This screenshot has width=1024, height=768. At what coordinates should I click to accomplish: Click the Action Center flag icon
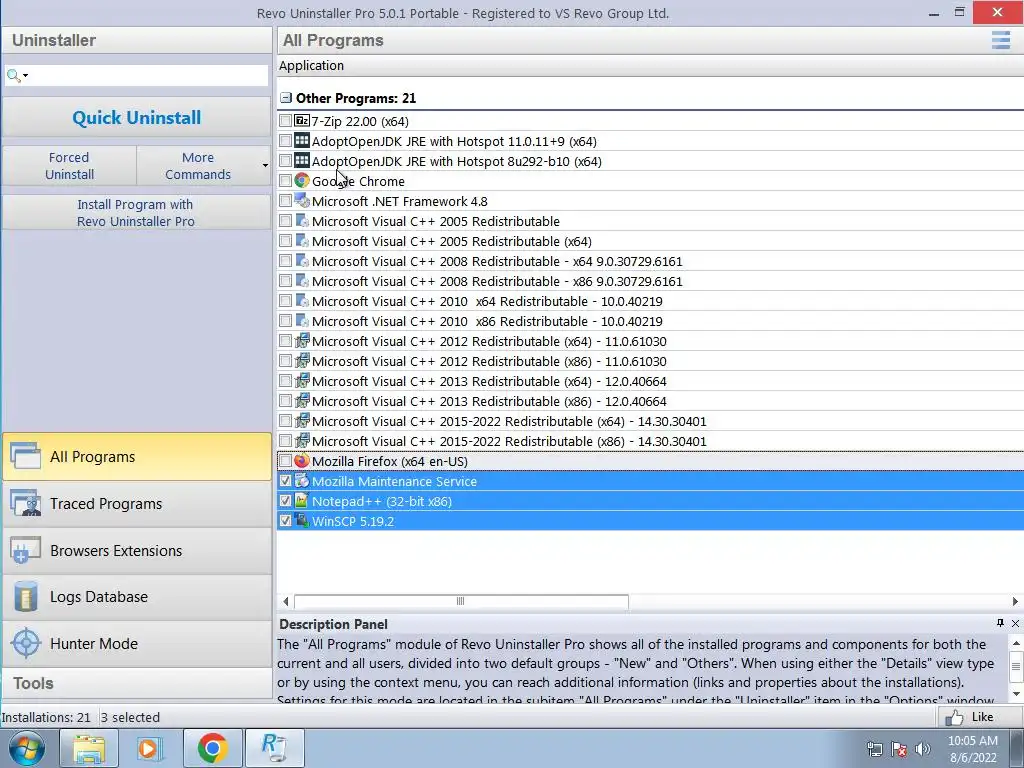click(x=899, y=749)
